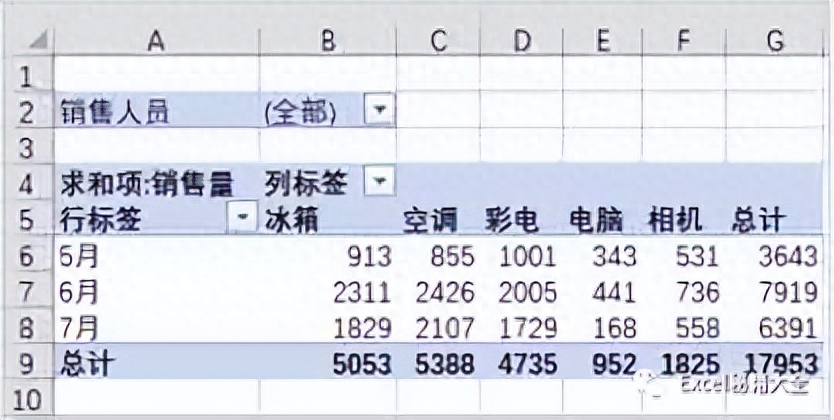Click the cell with value 2107
The height and width of the screenshot is (420, 834).
438,328
